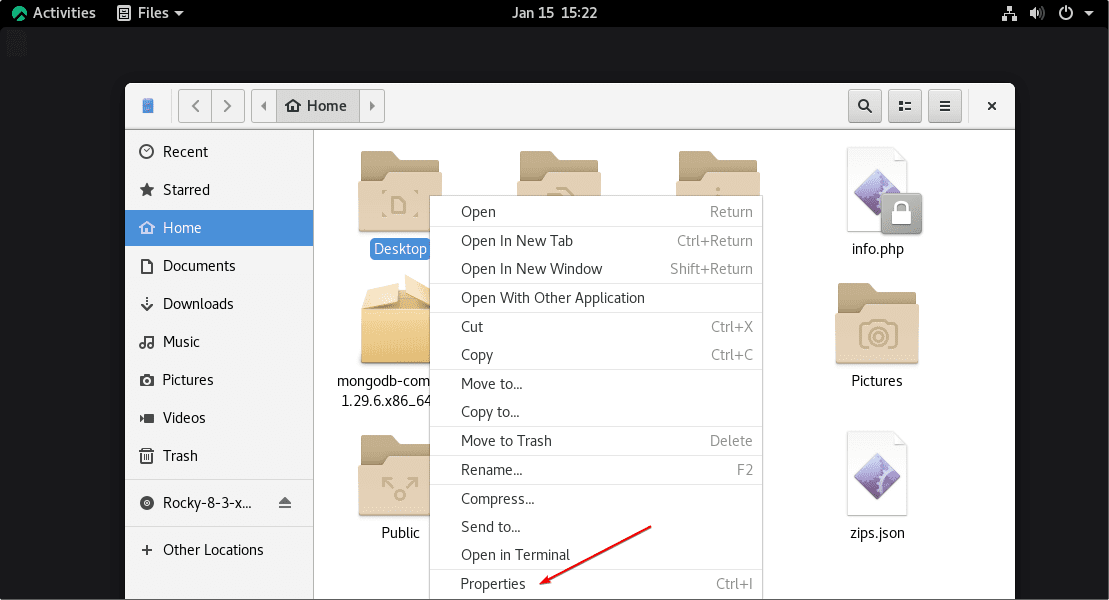
Task: Select Properties from the context menu
Action: (x=493, y=583)
